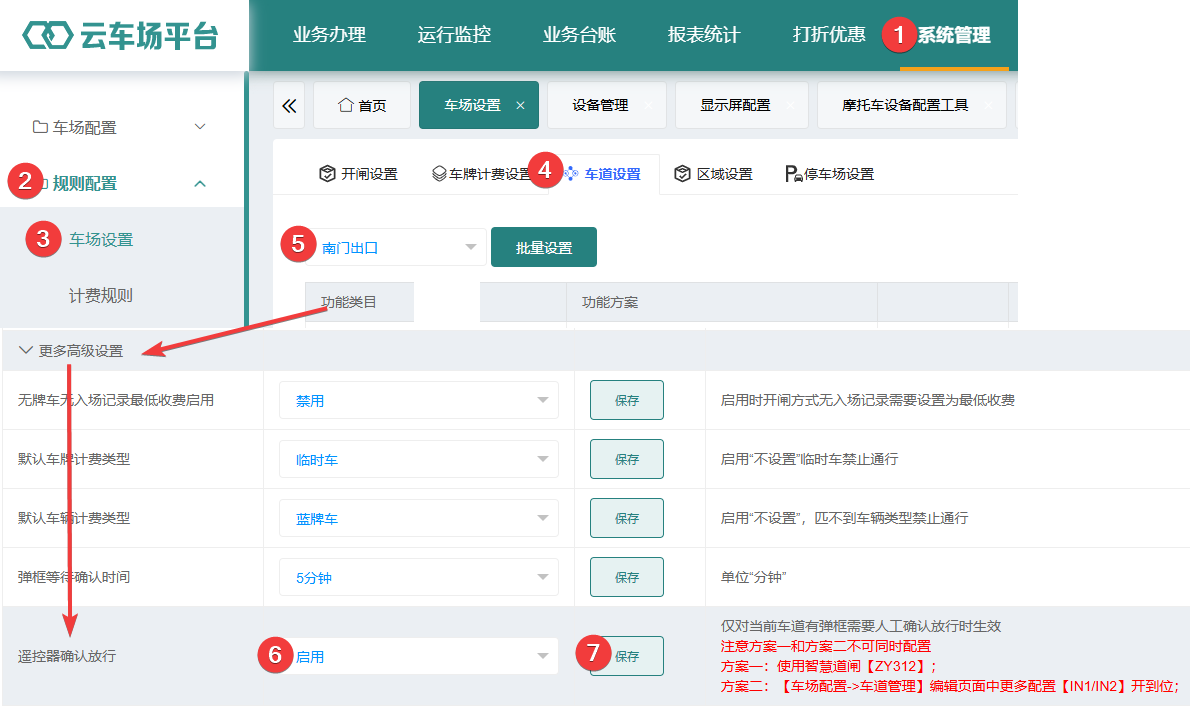
Task: Expand the 车场配置 sidebar chevron
Action: (200, 127)
